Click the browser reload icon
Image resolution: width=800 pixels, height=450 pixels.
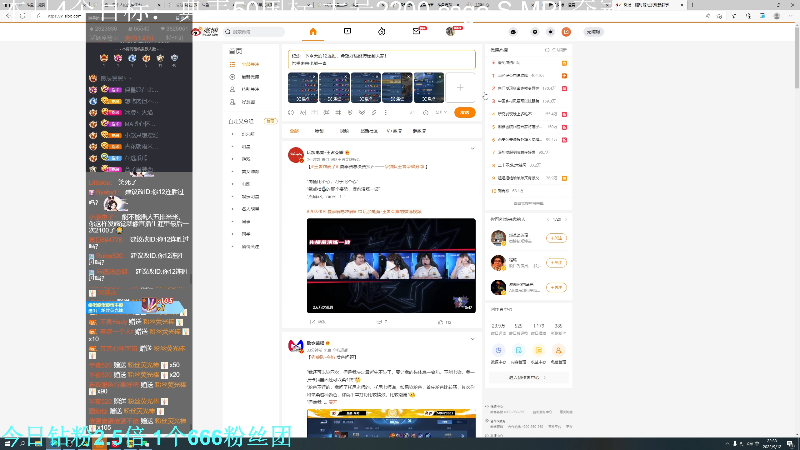22,16
